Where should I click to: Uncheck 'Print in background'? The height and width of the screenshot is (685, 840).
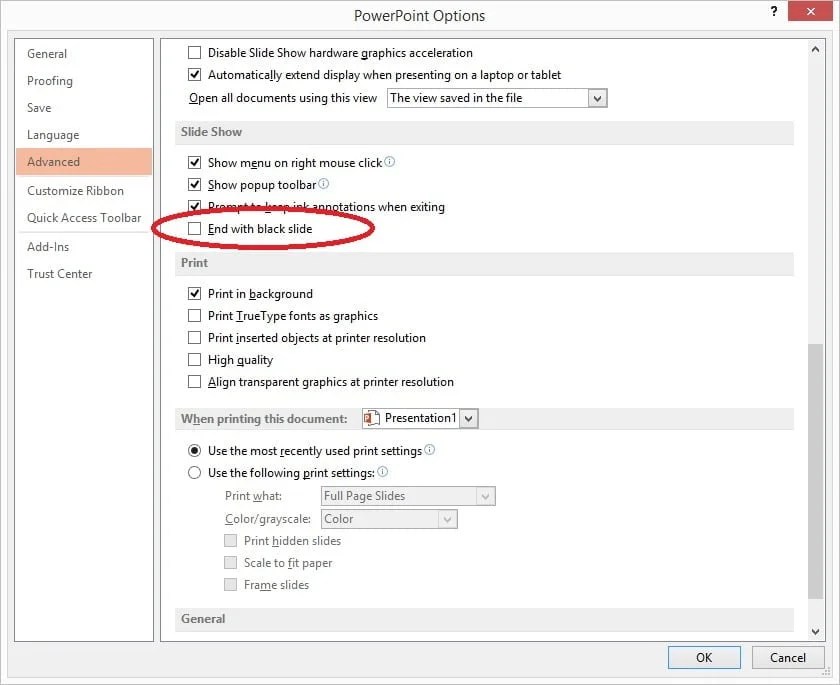click(194, 293)
